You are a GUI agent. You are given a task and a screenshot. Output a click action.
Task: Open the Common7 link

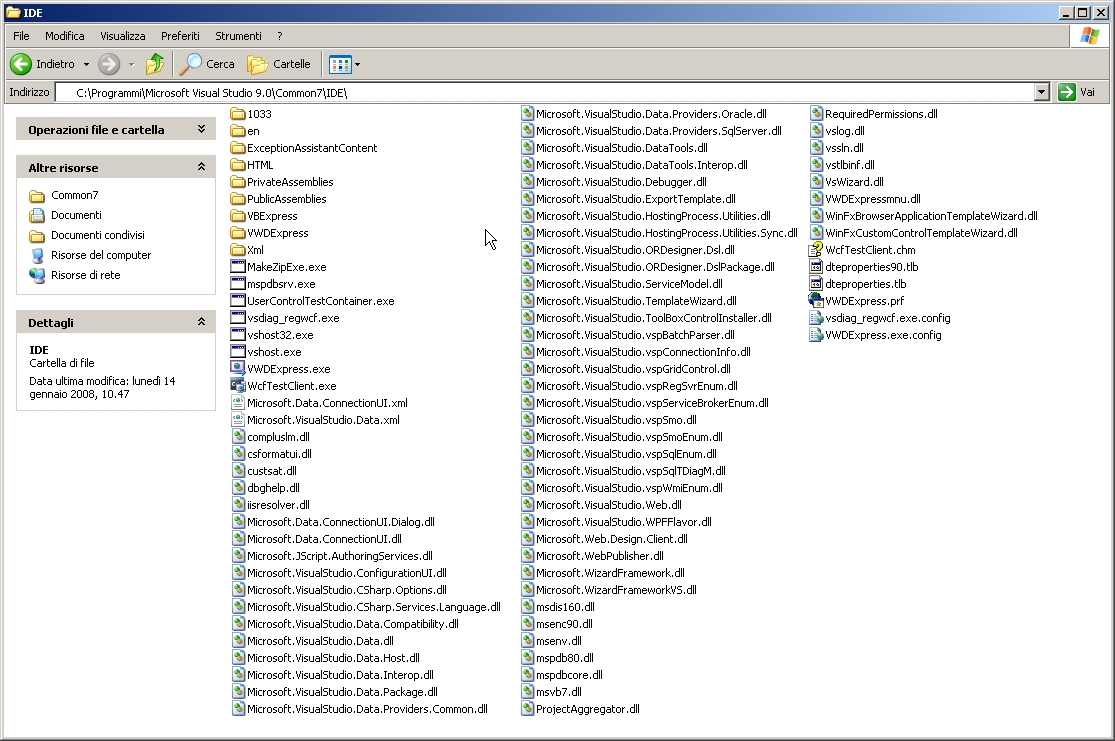point(75,195)
